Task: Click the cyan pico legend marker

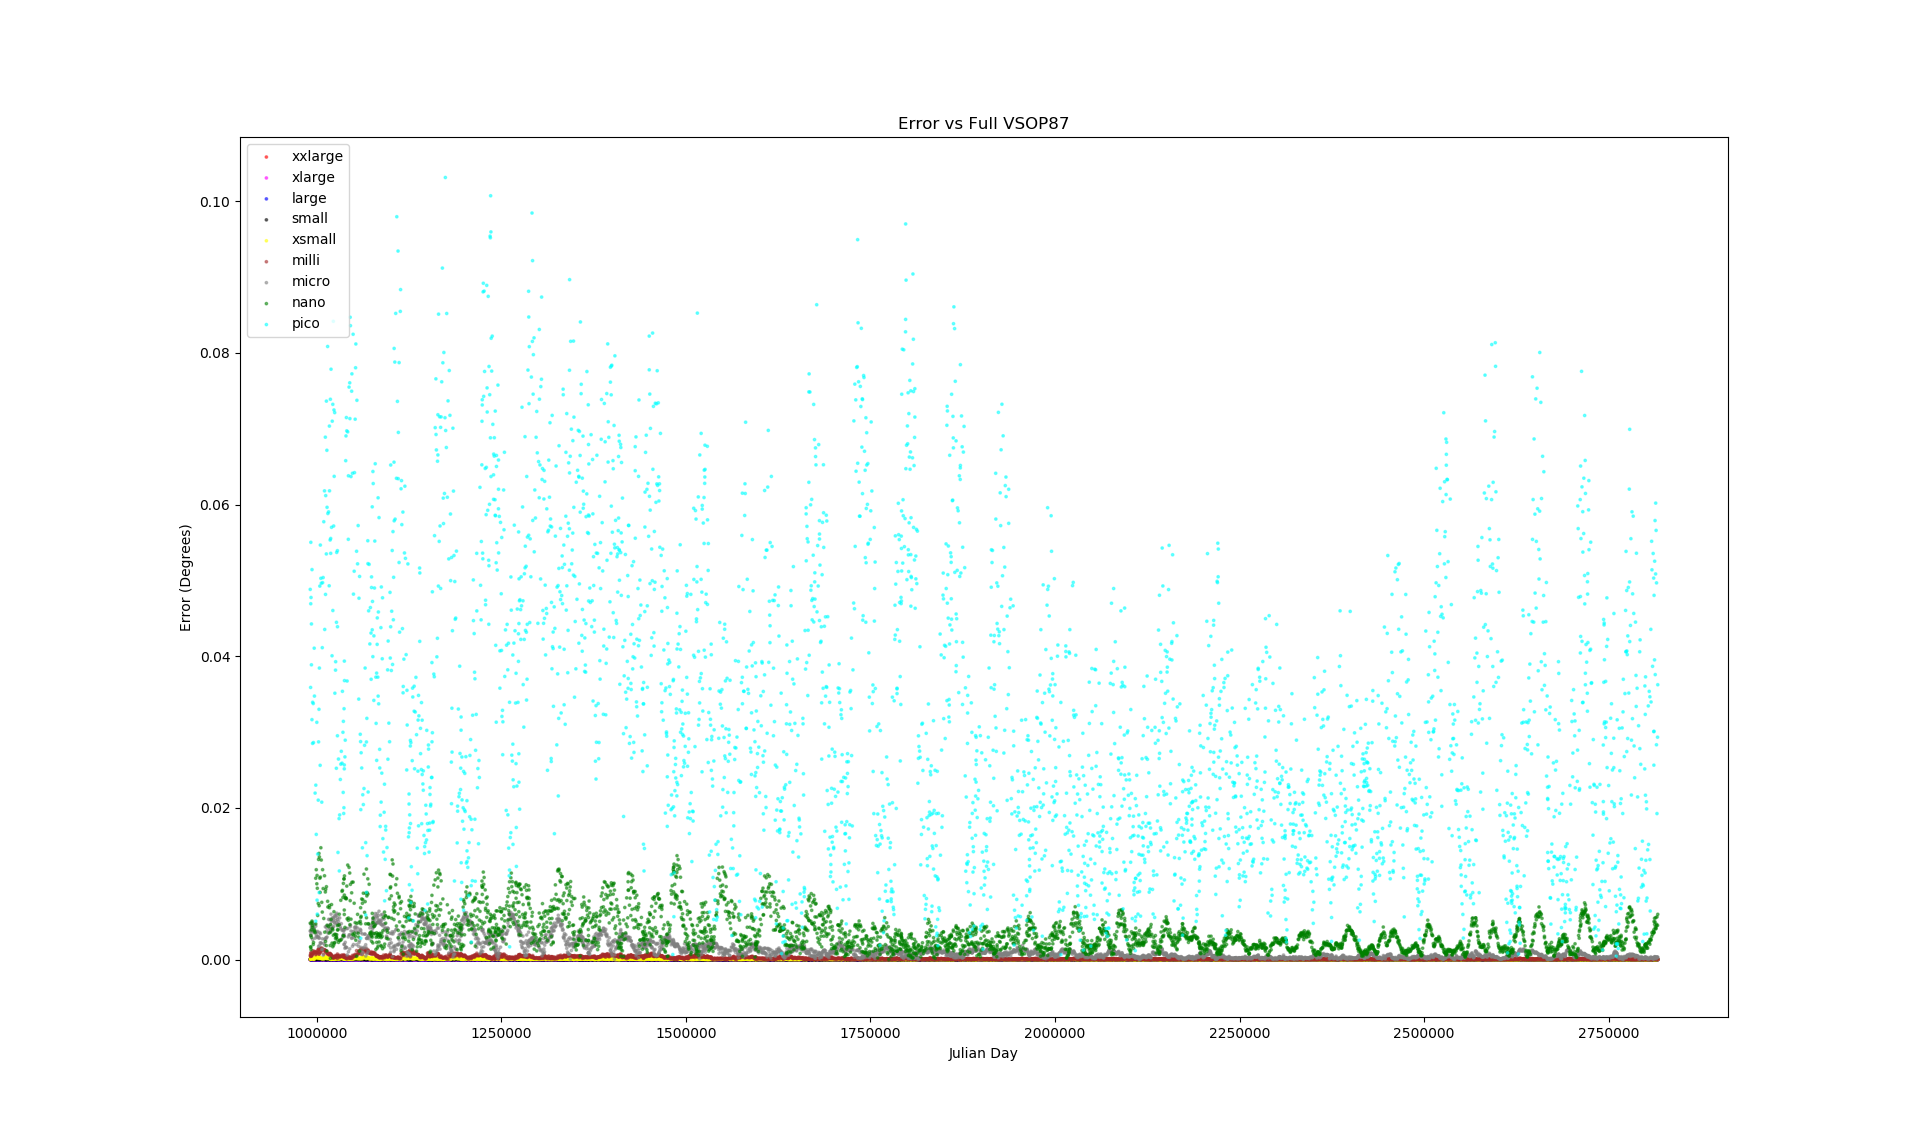Action: tap(266, 324)
